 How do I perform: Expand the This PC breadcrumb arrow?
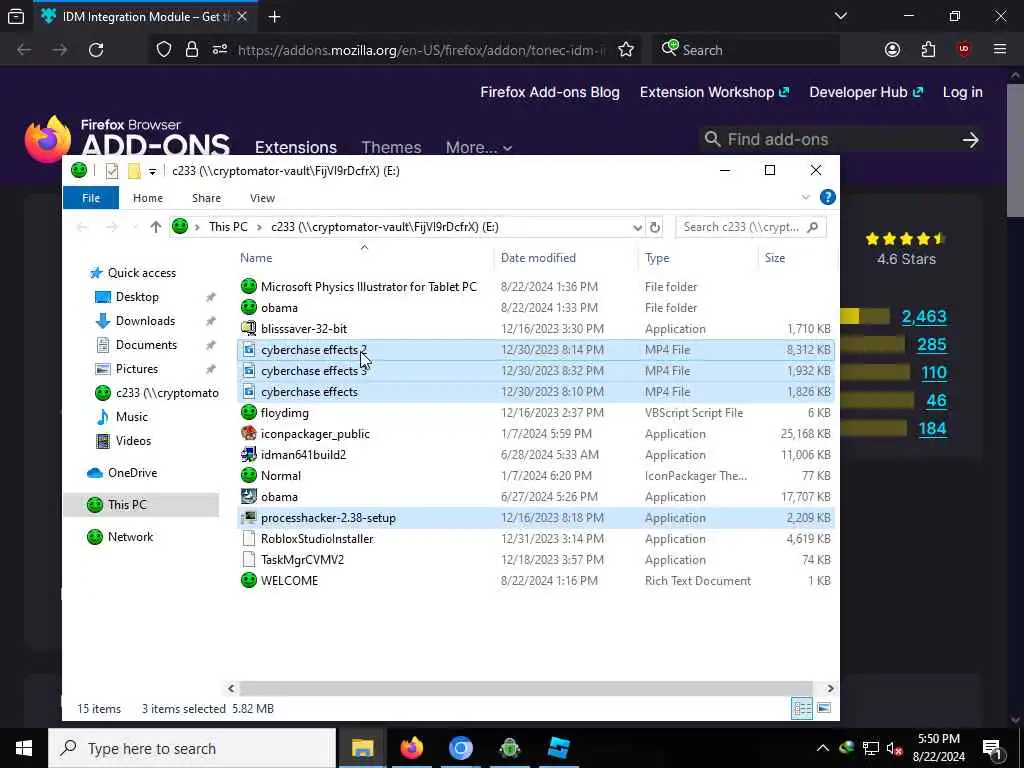[259, 227]
